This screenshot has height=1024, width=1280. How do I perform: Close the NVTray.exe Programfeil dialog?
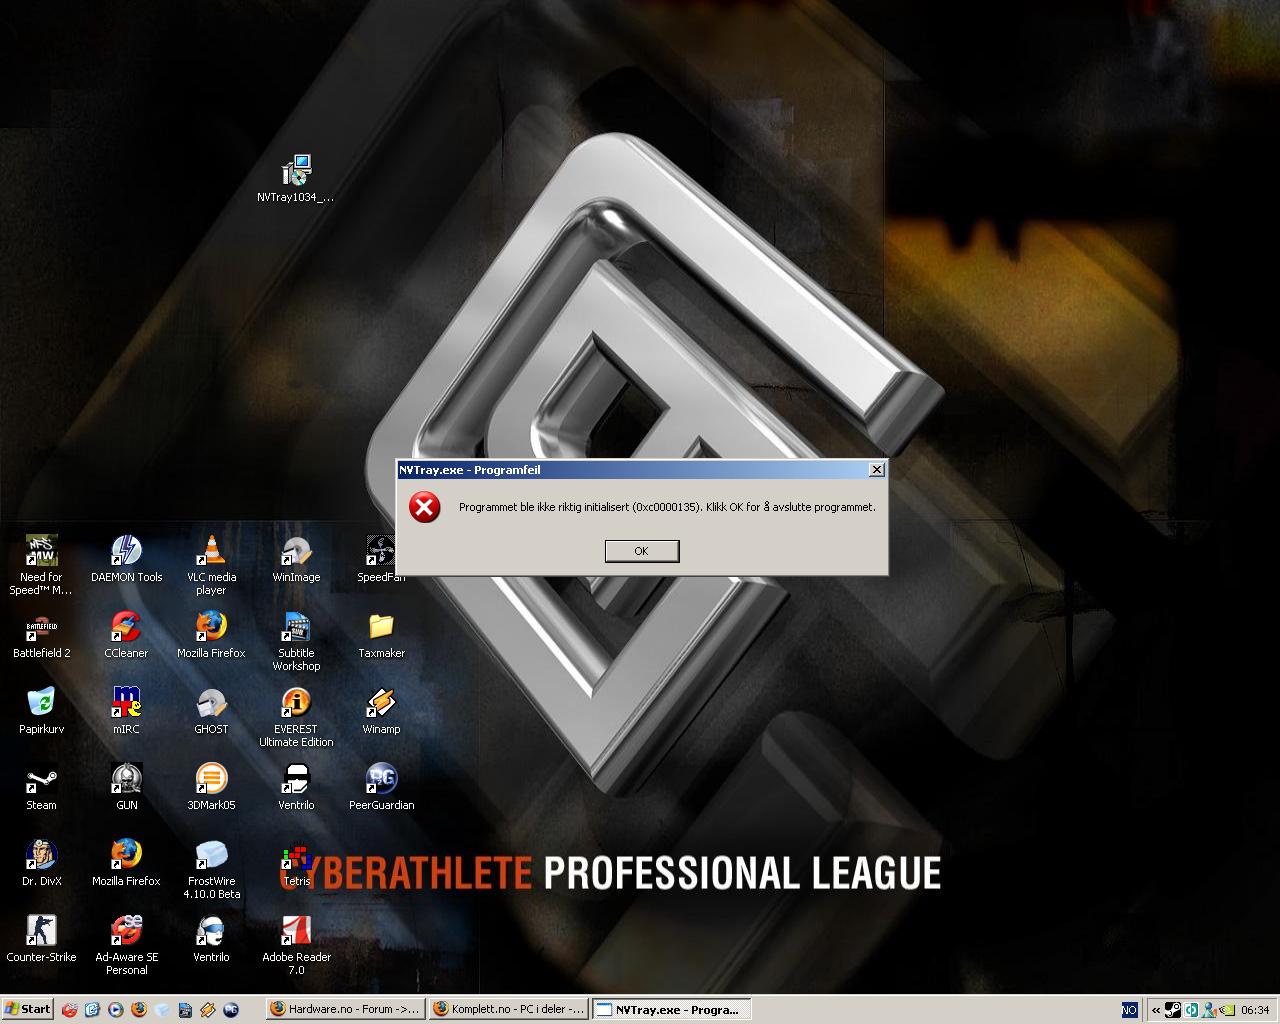(x=876, y=469)
